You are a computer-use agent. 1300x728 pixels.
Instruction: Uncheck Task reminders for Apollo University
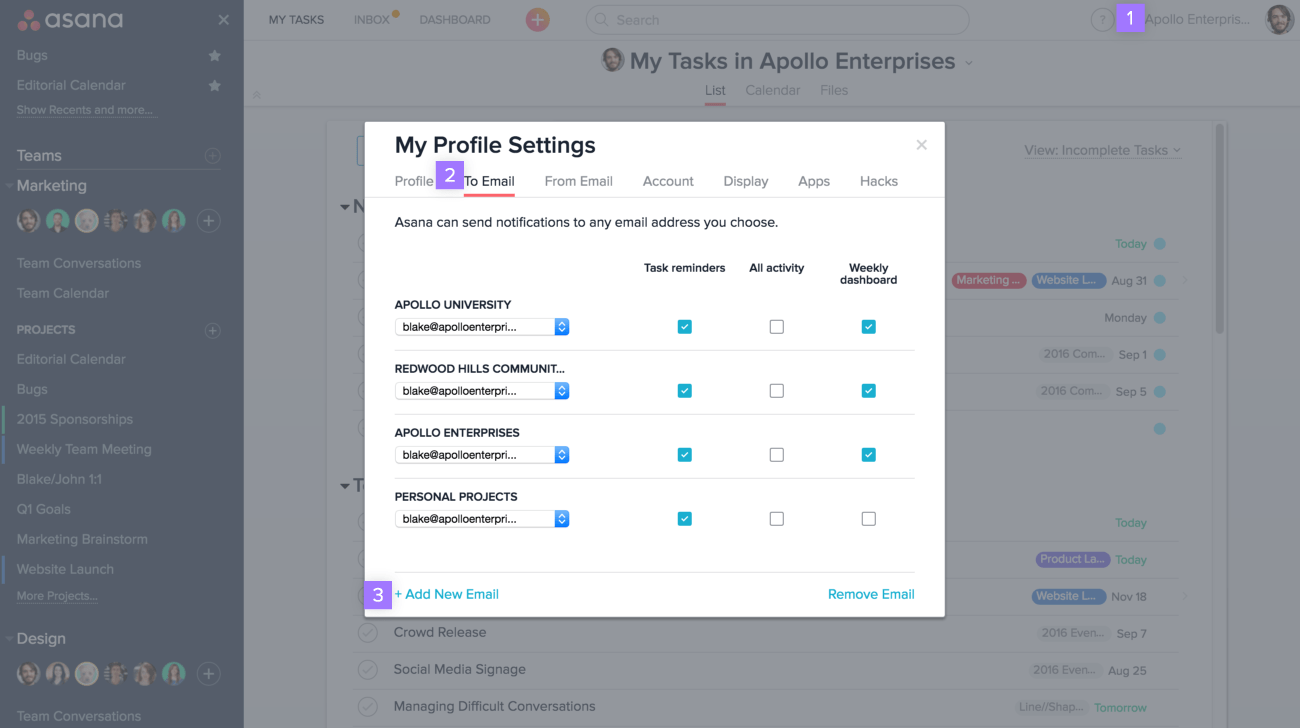point(684,327)
